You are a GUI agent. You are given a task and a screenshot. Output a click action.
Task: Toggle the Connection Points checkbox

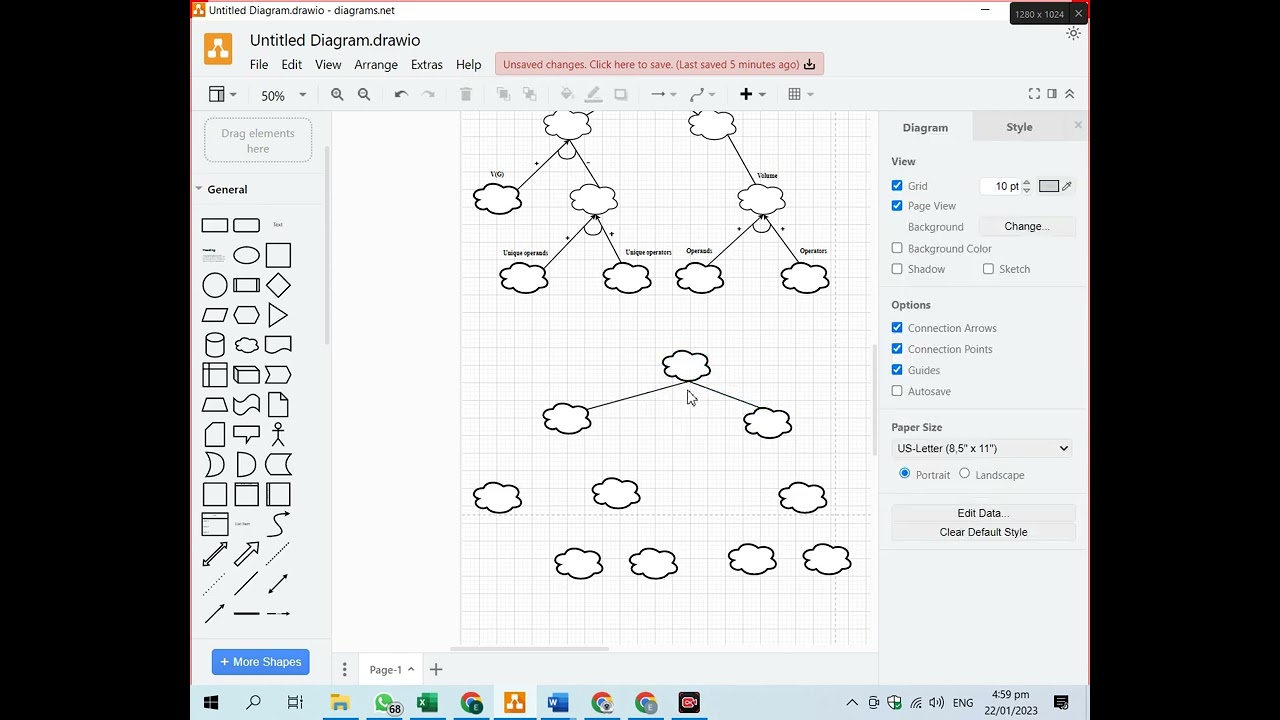(x=897, y=349)
